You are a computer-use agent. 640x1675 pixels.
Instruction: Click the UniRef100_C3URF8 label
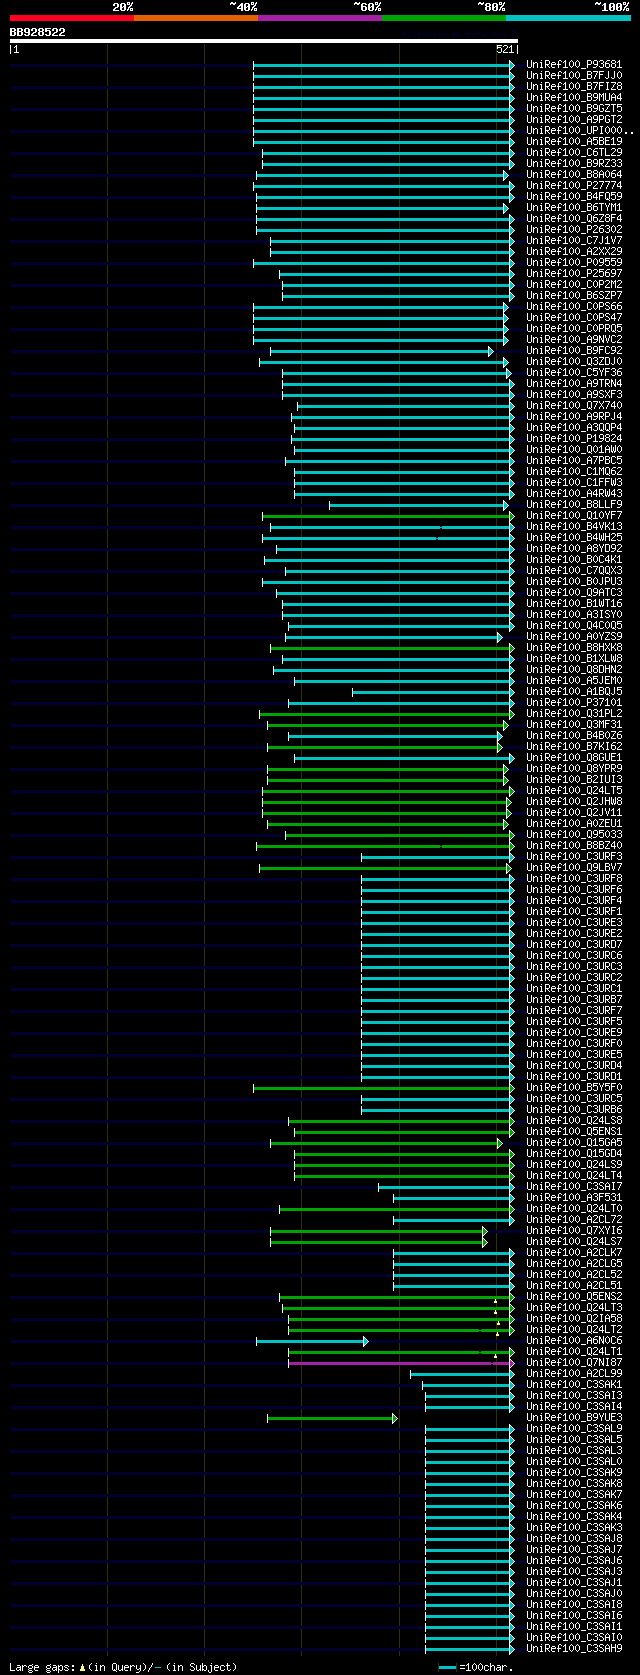pyautogui.click(x=574, y=879)
